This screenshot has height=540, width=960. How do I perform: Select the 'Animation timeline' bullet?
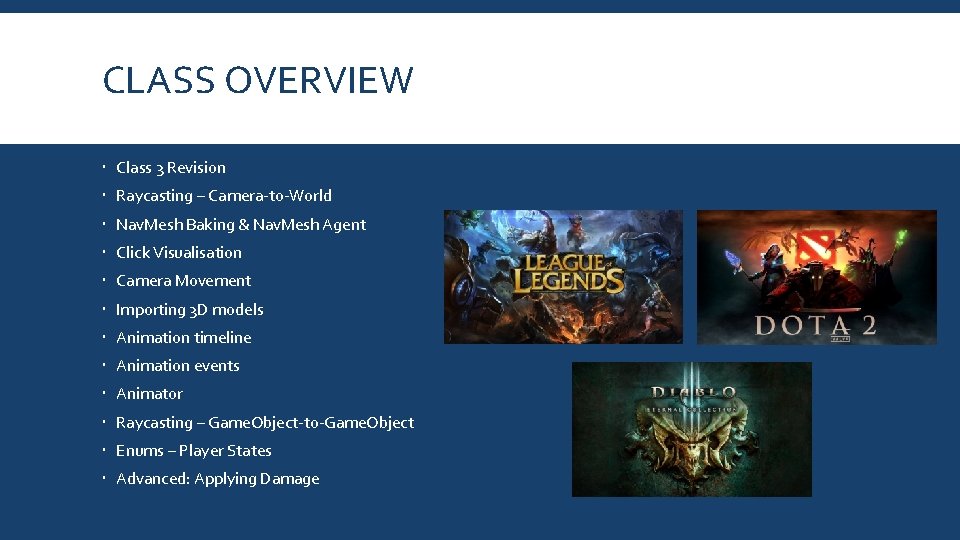coord(184,337)
